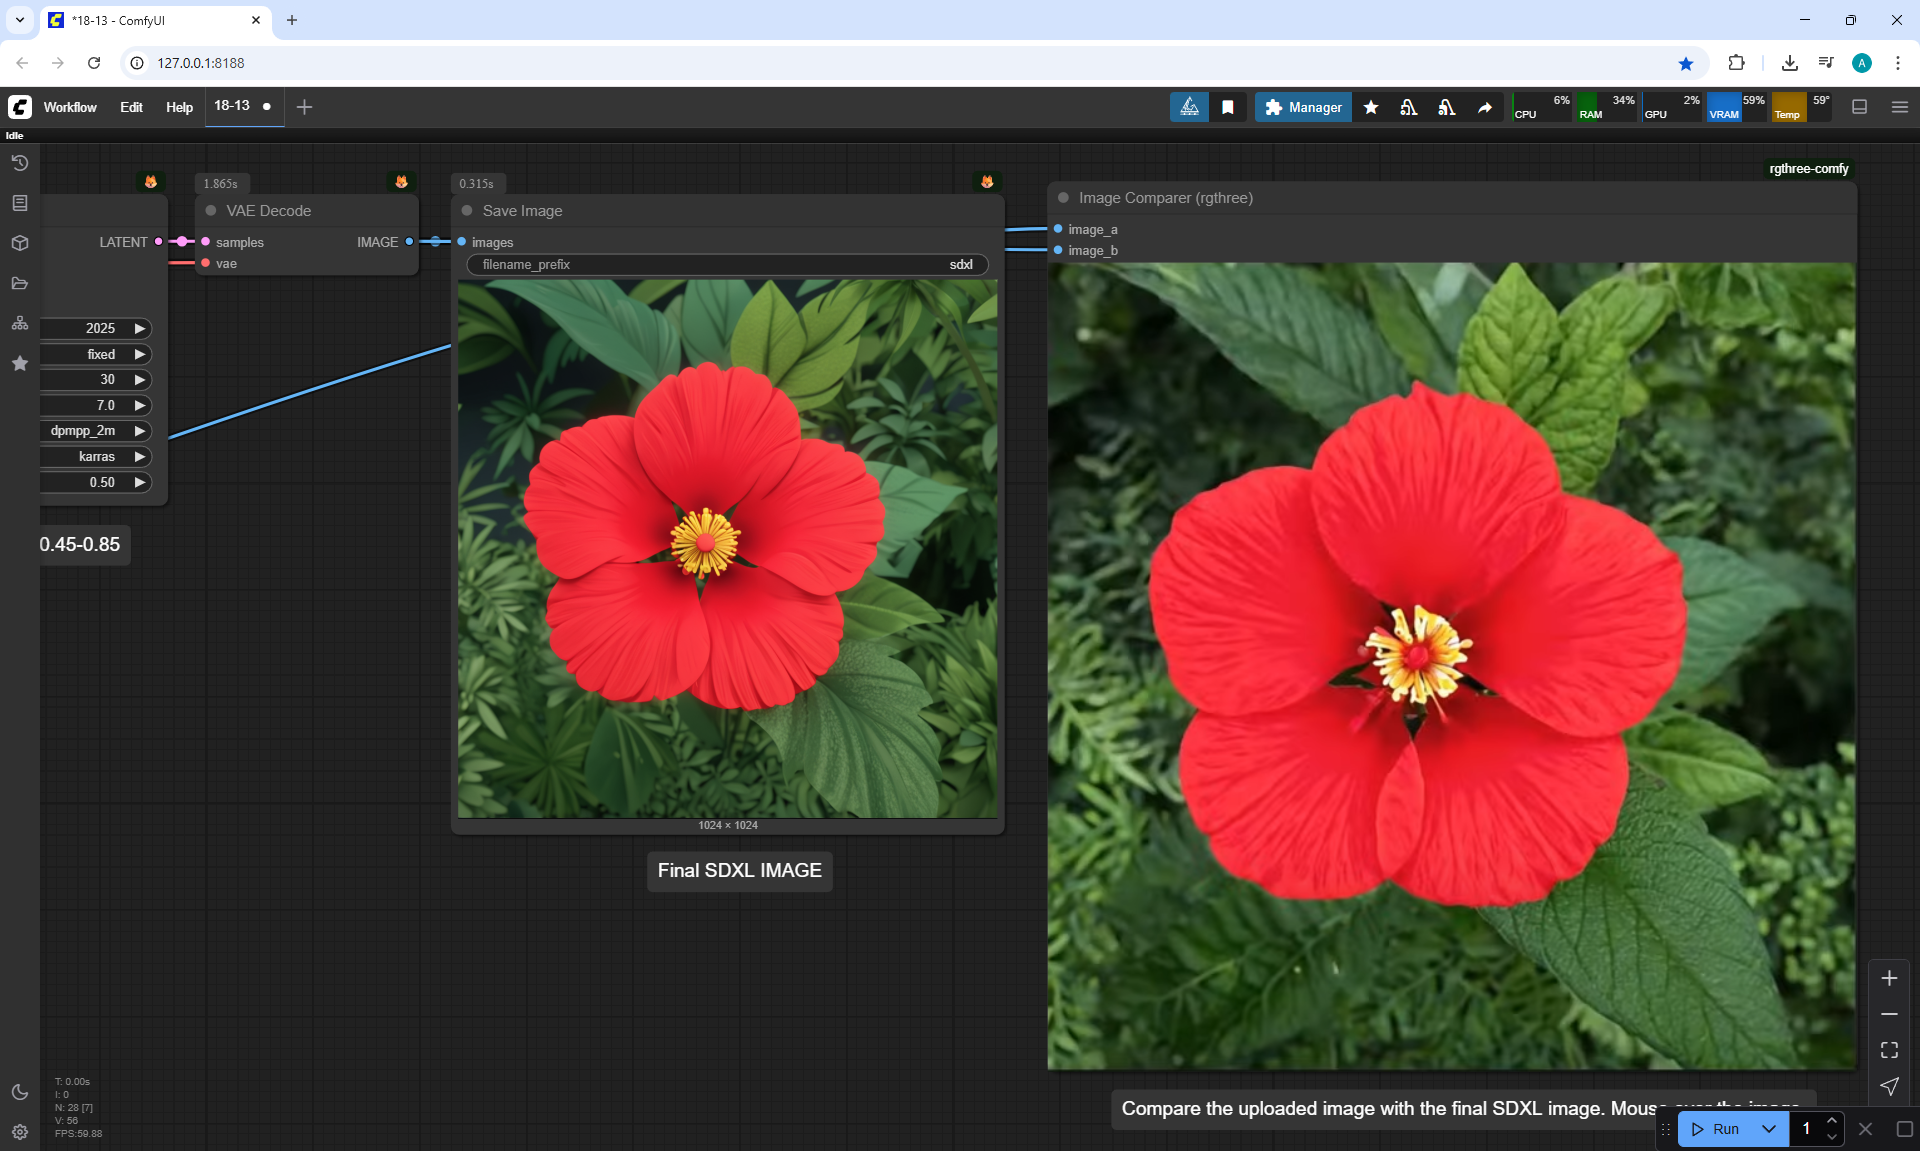The image size is (1920, 1151).
Task: Open the Run button dropdown arrow
Action: point(1768,1129)
